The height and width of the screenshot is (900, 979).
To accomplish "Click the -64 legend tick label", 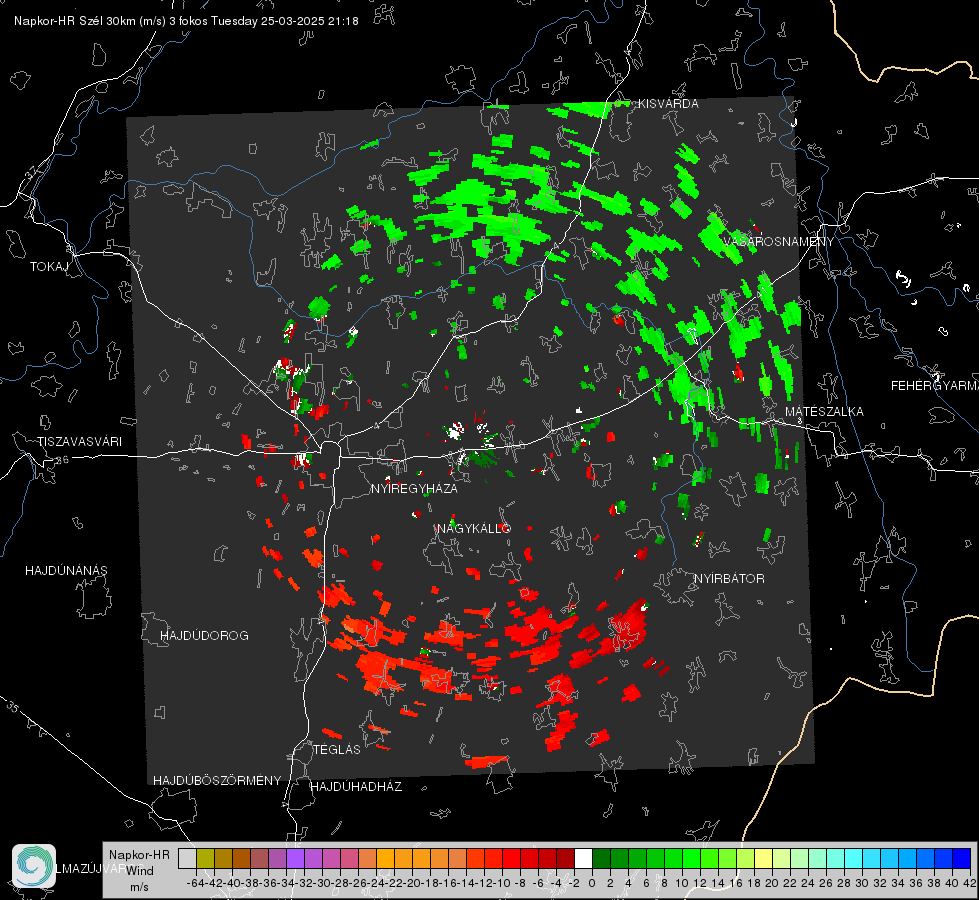I will 195,883.
